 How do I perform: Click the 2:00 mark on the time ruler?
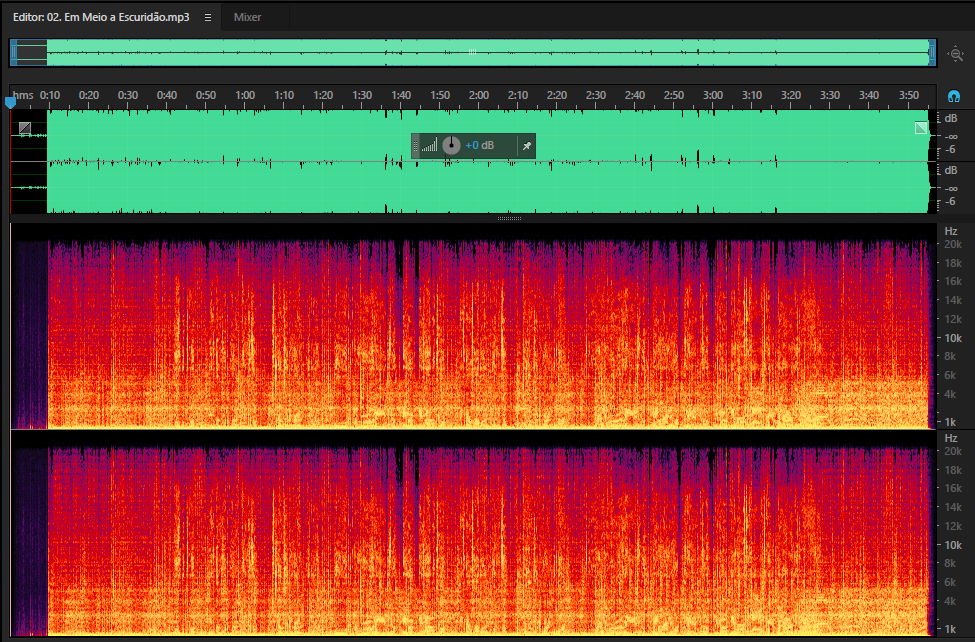click(479, 95)
